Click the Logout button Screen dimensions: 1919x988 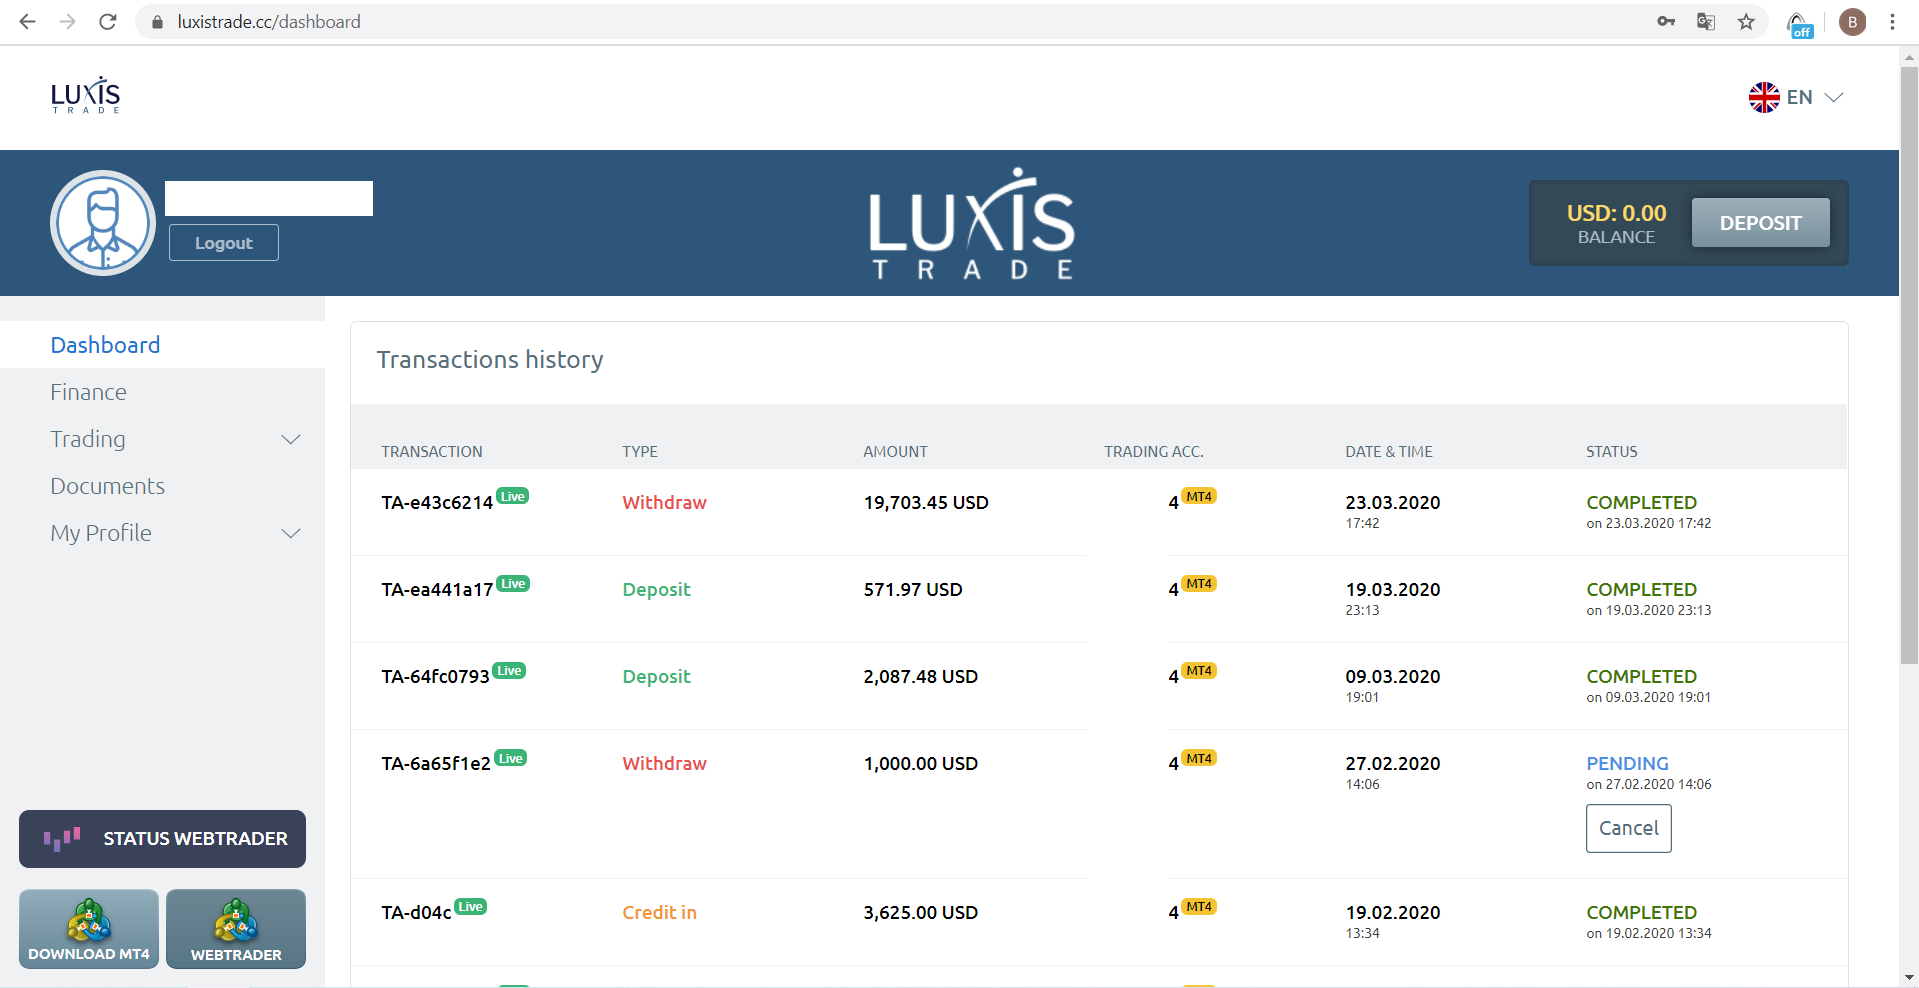point(224,243)
